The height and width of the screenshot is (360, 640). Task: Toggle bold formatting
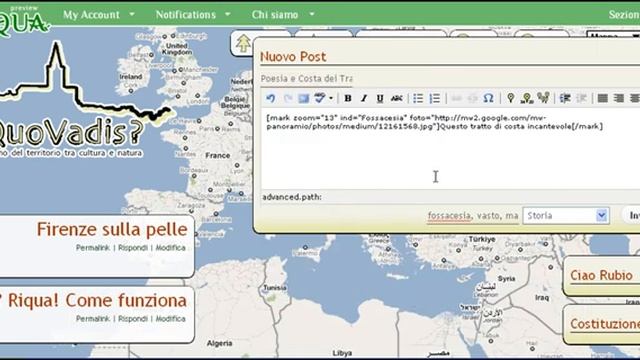point(348,98)
